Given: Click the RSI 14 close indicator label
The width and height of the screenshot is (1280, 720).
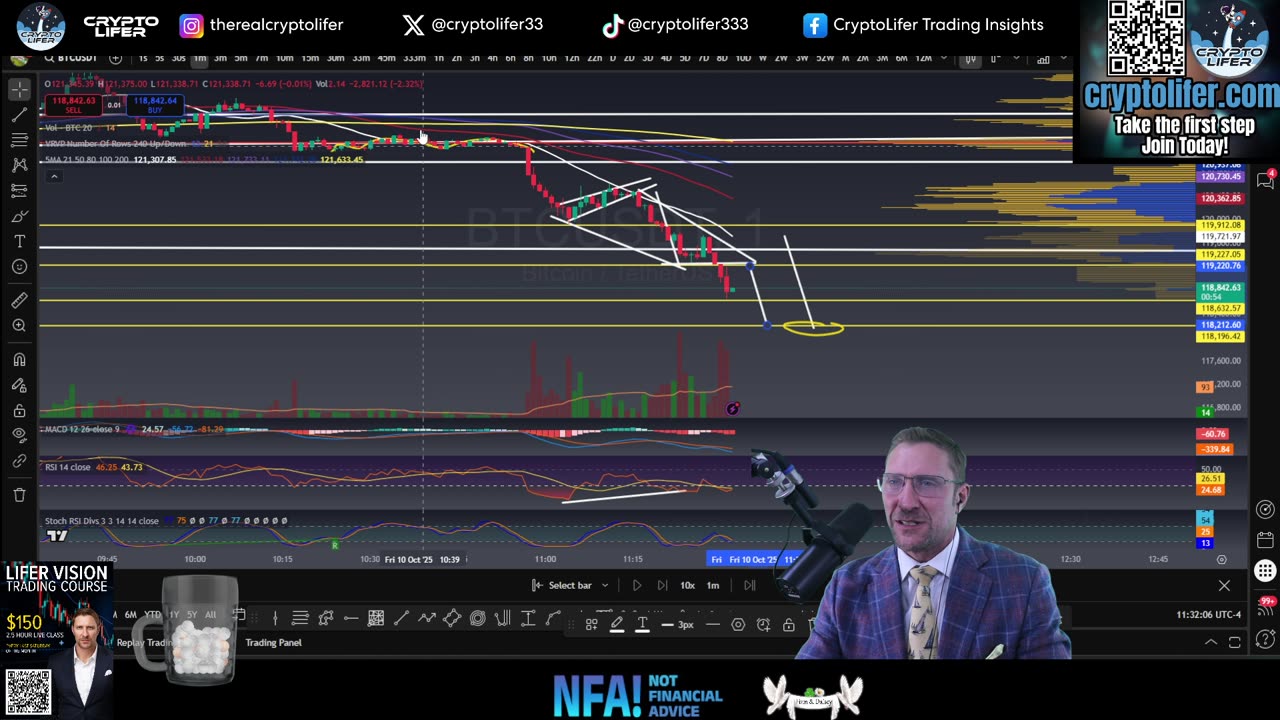Looking at the screenshot, I should coord(68,467).
